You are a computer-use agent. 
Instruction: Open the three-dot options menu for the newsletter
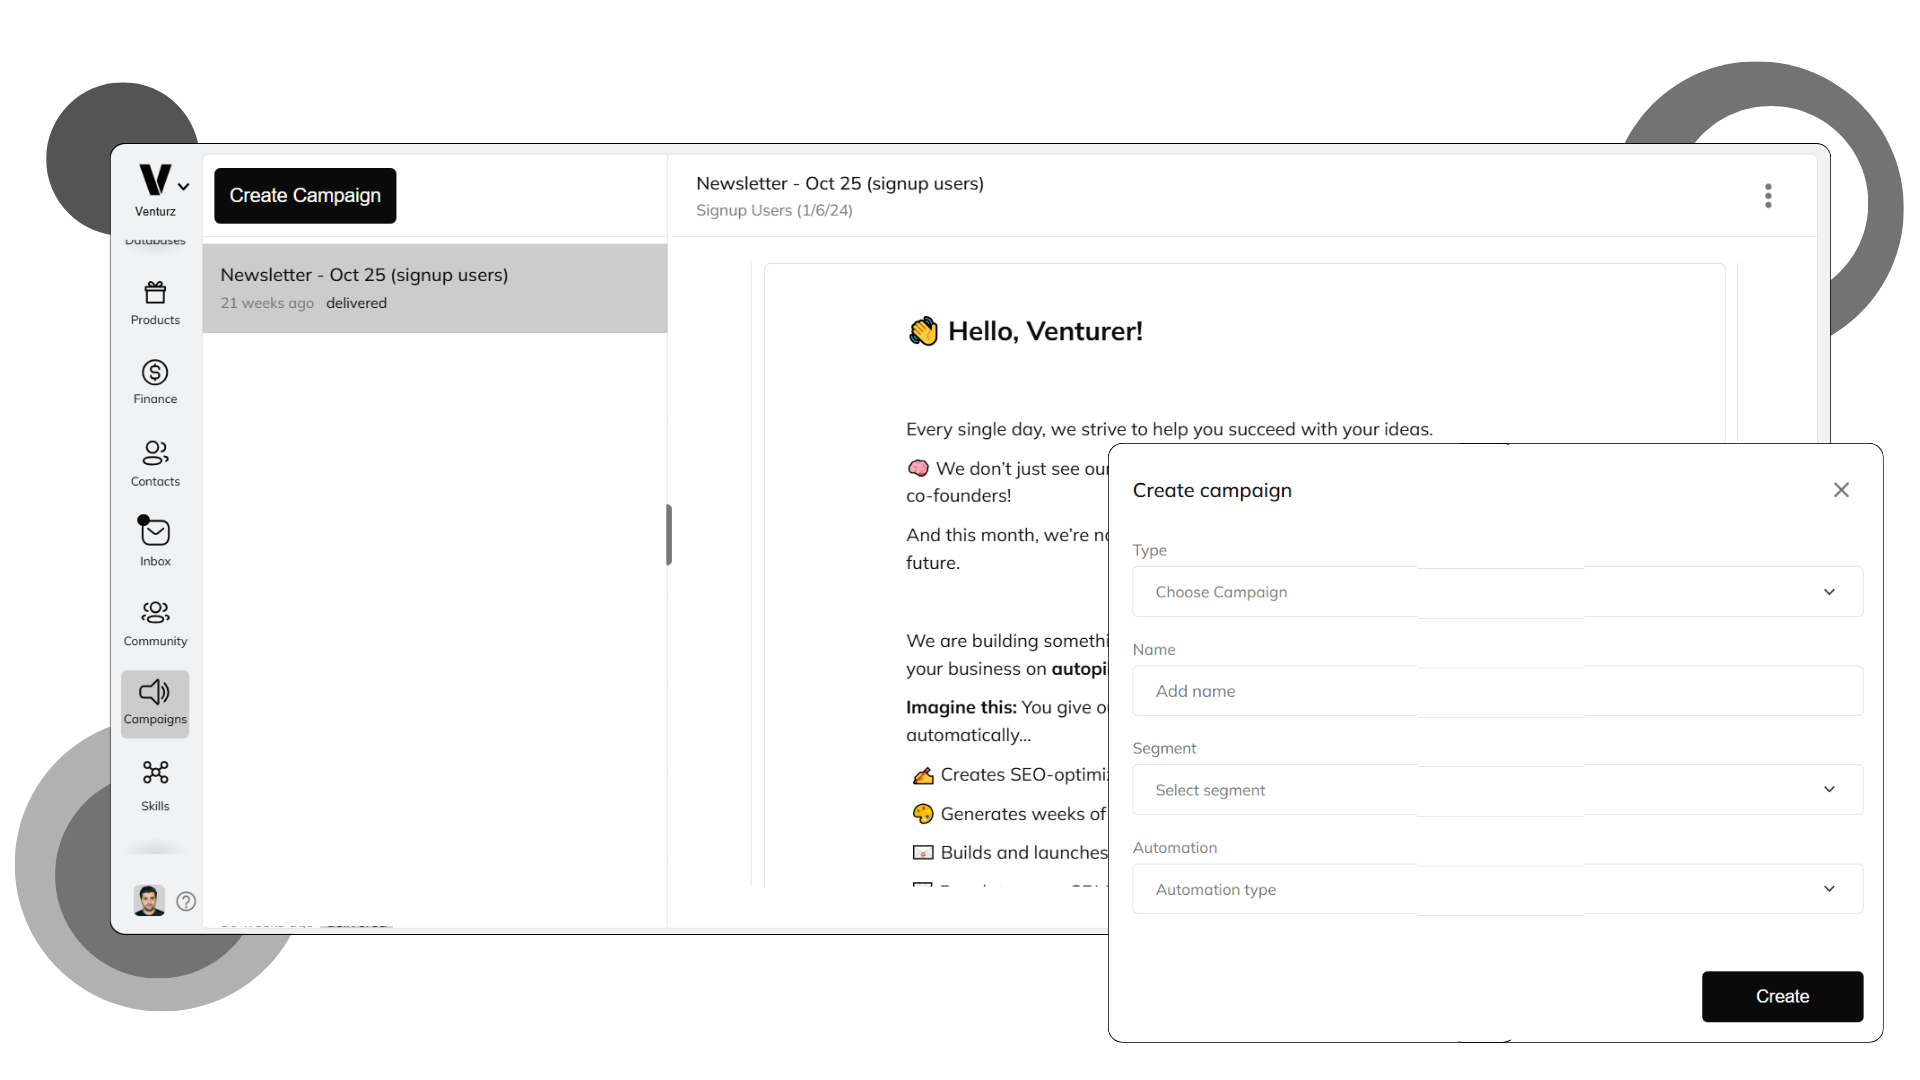pos(1768,195)
